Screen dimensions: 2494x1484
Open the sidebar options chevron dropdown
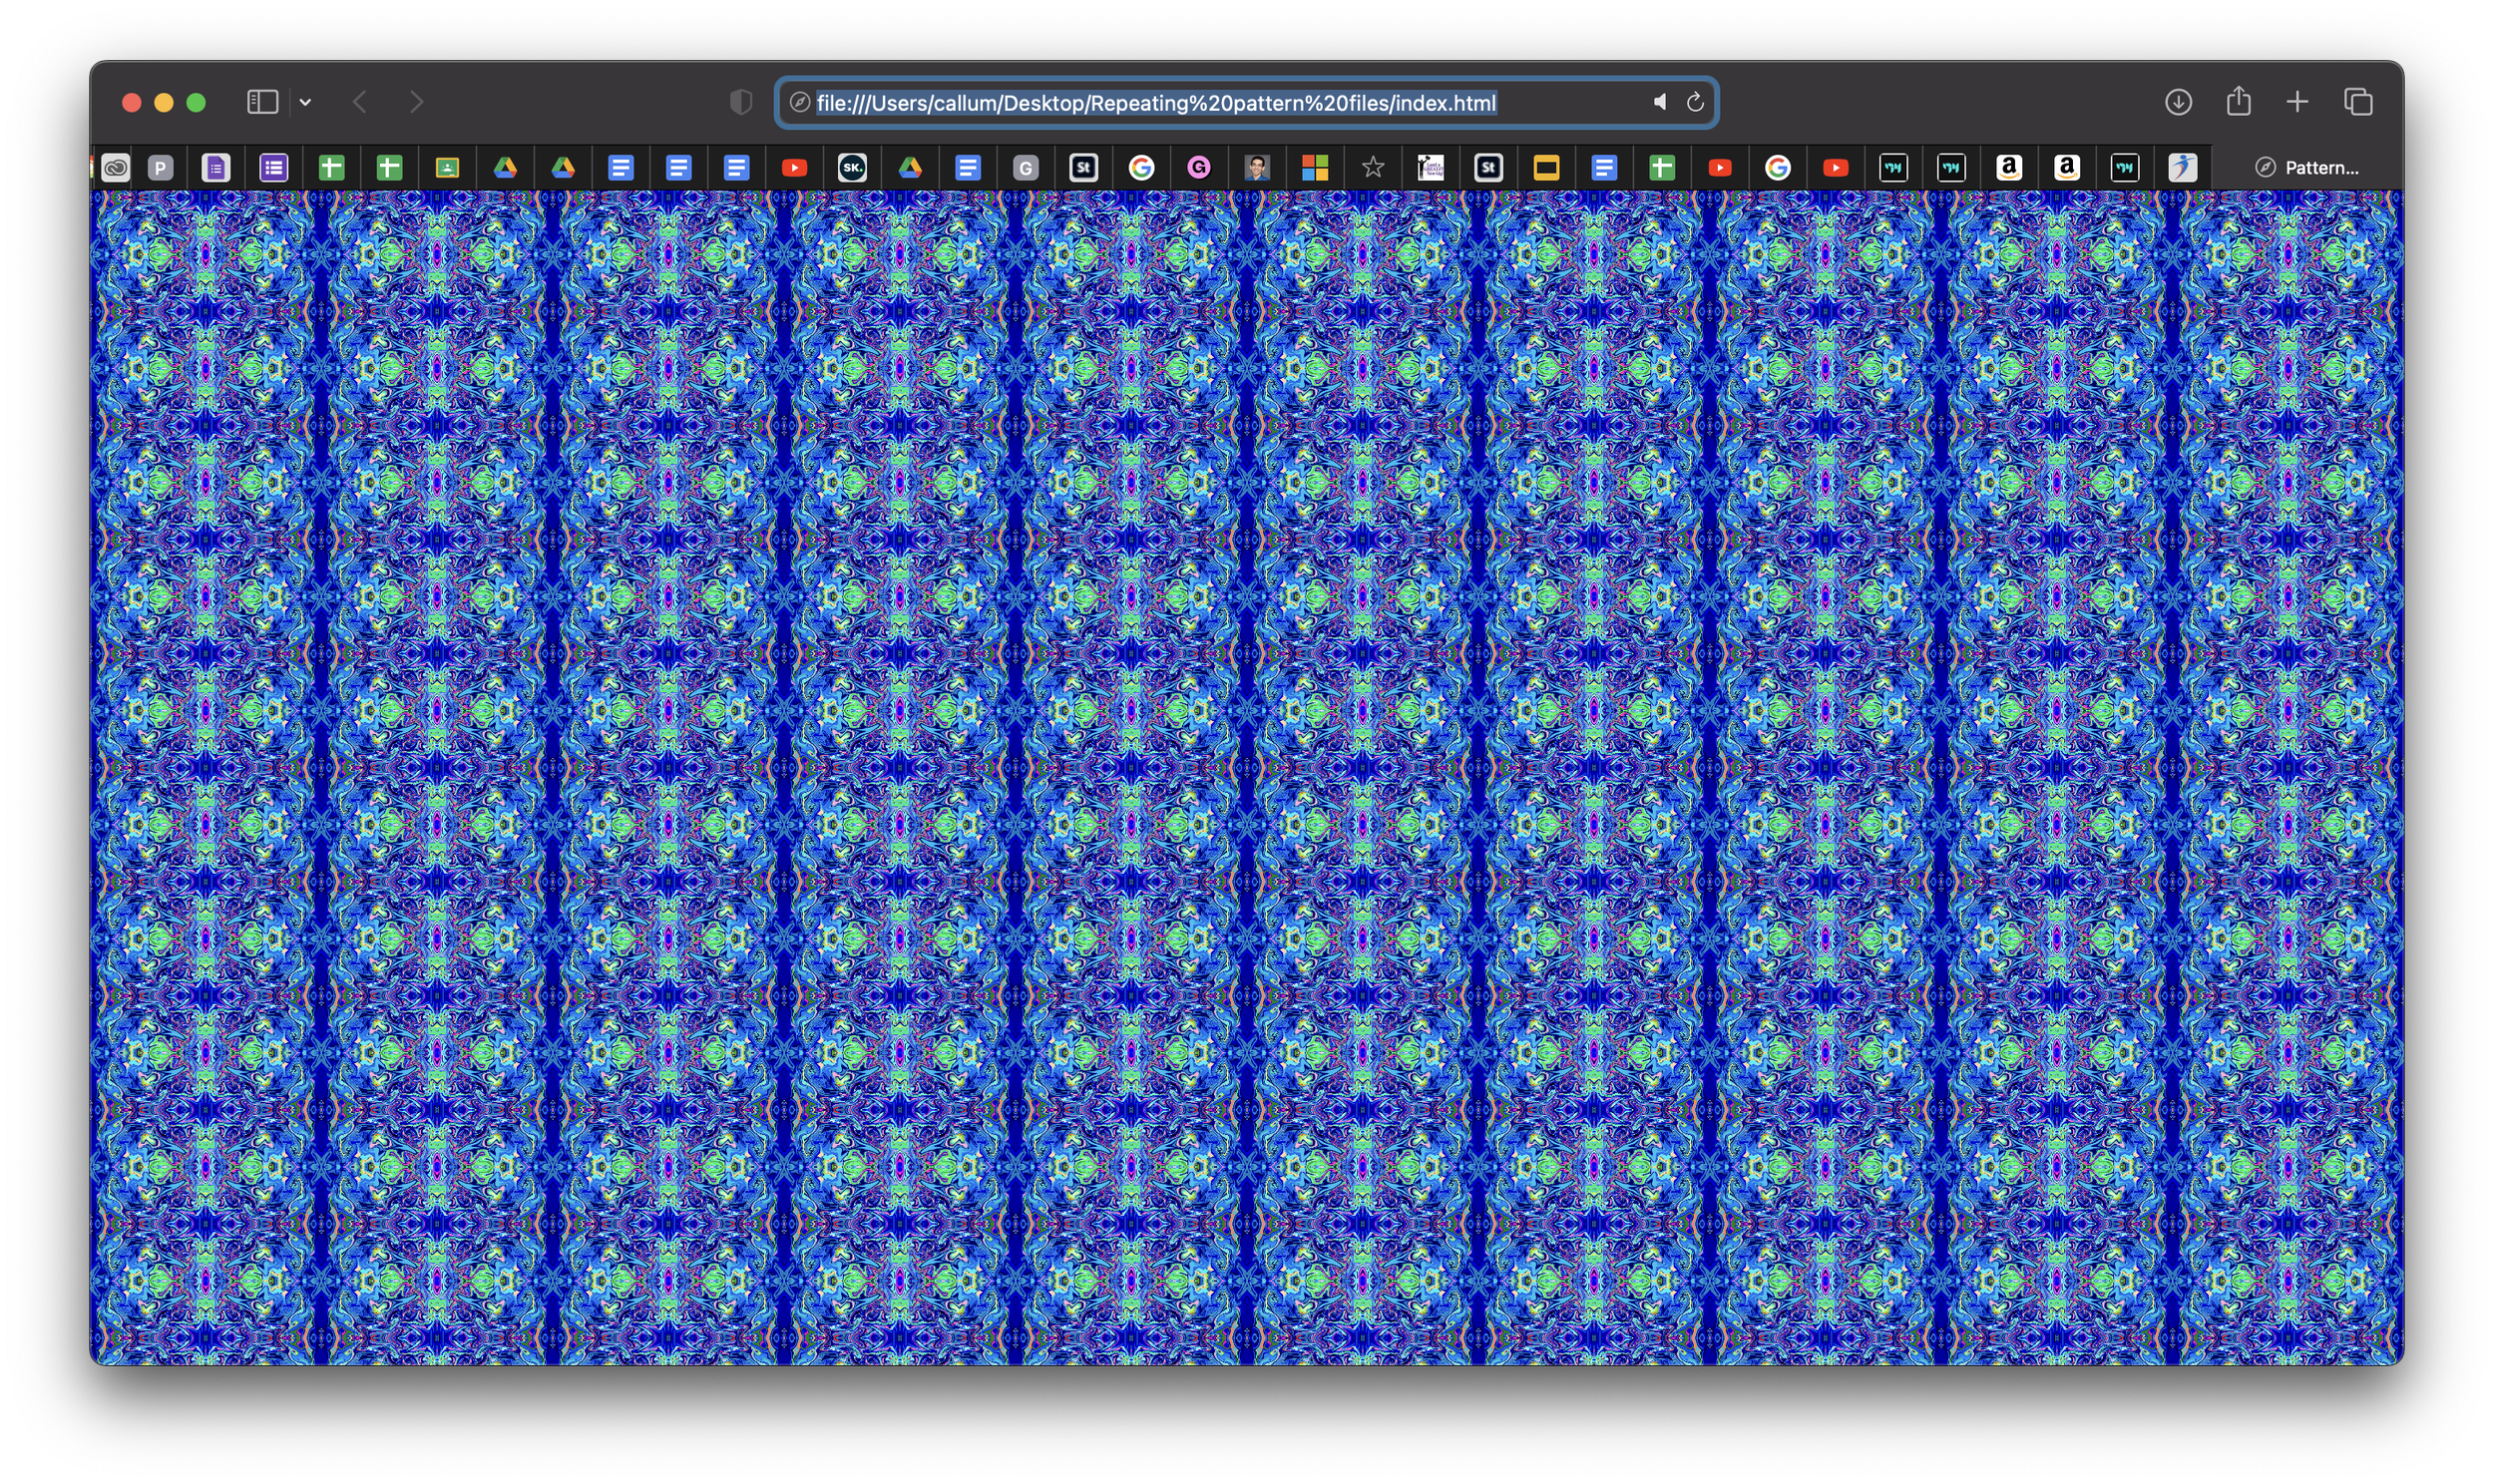coord(306,101)
